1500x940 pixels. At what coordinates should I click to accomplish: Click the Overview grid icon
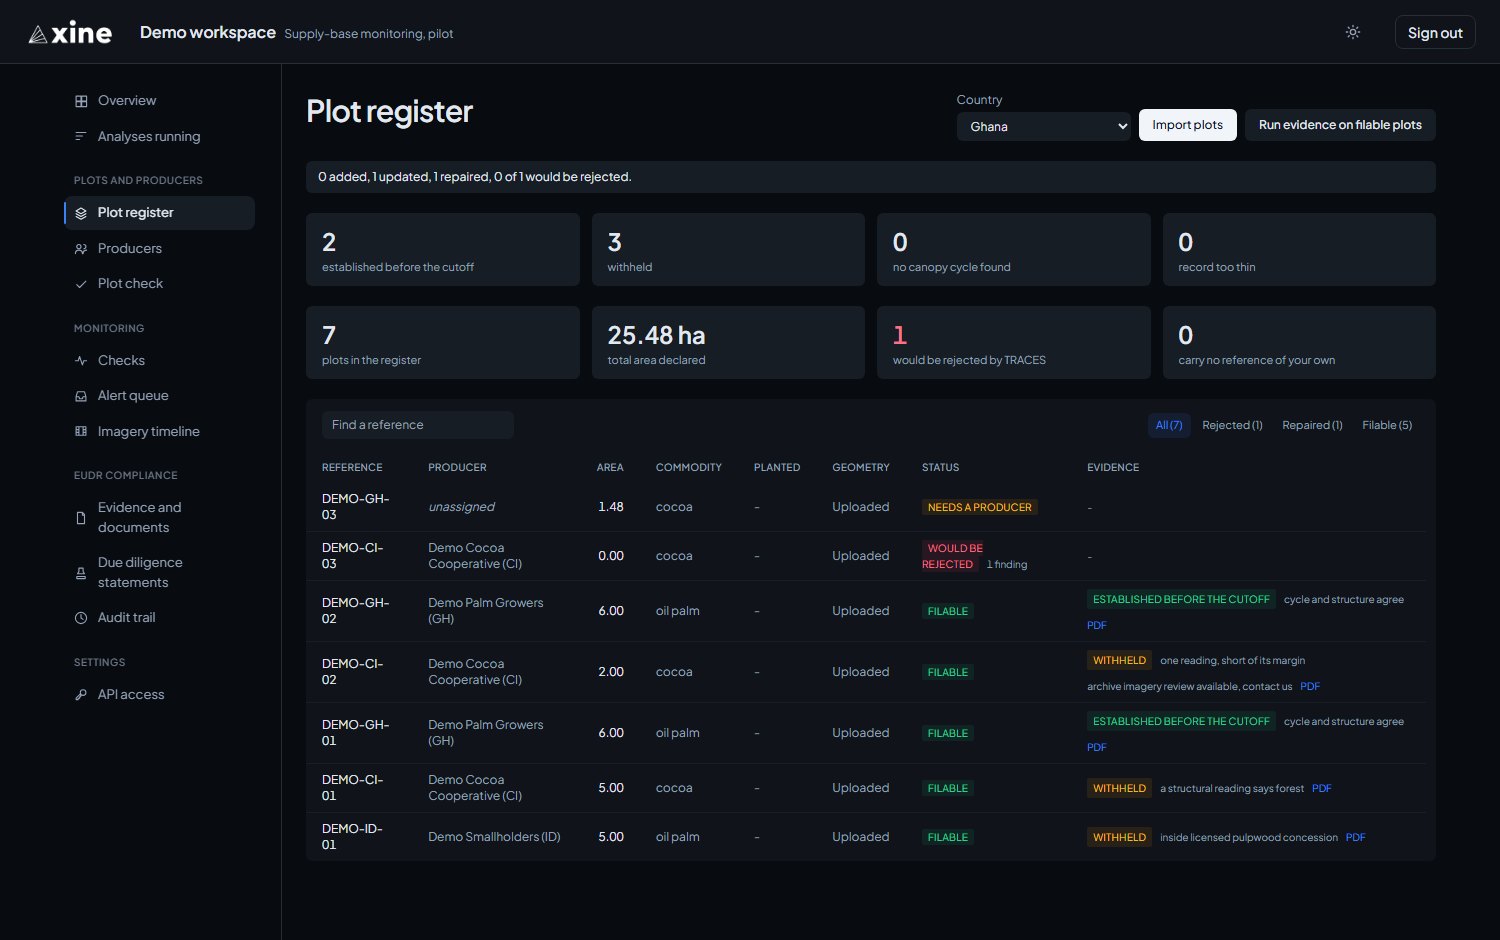(x=81, y=101)
